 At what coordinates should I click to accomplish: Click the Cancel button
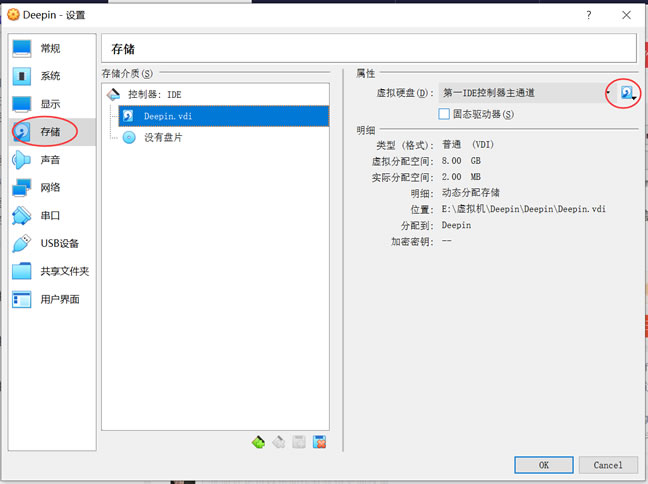(608, 465)
